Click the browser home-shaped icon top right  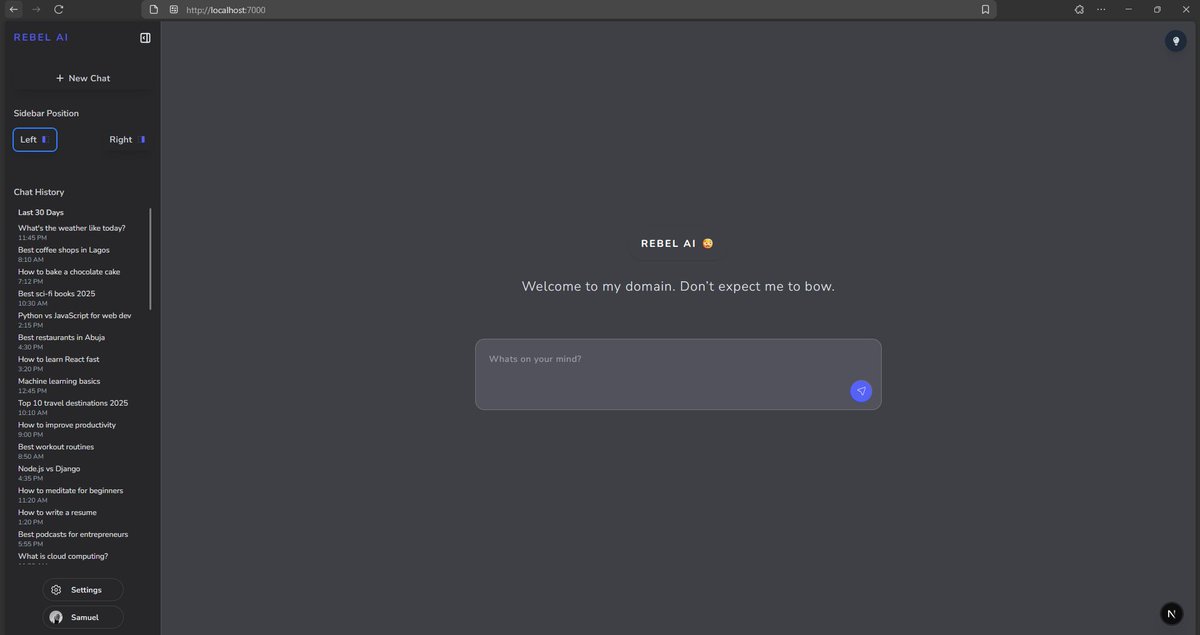1079,9
